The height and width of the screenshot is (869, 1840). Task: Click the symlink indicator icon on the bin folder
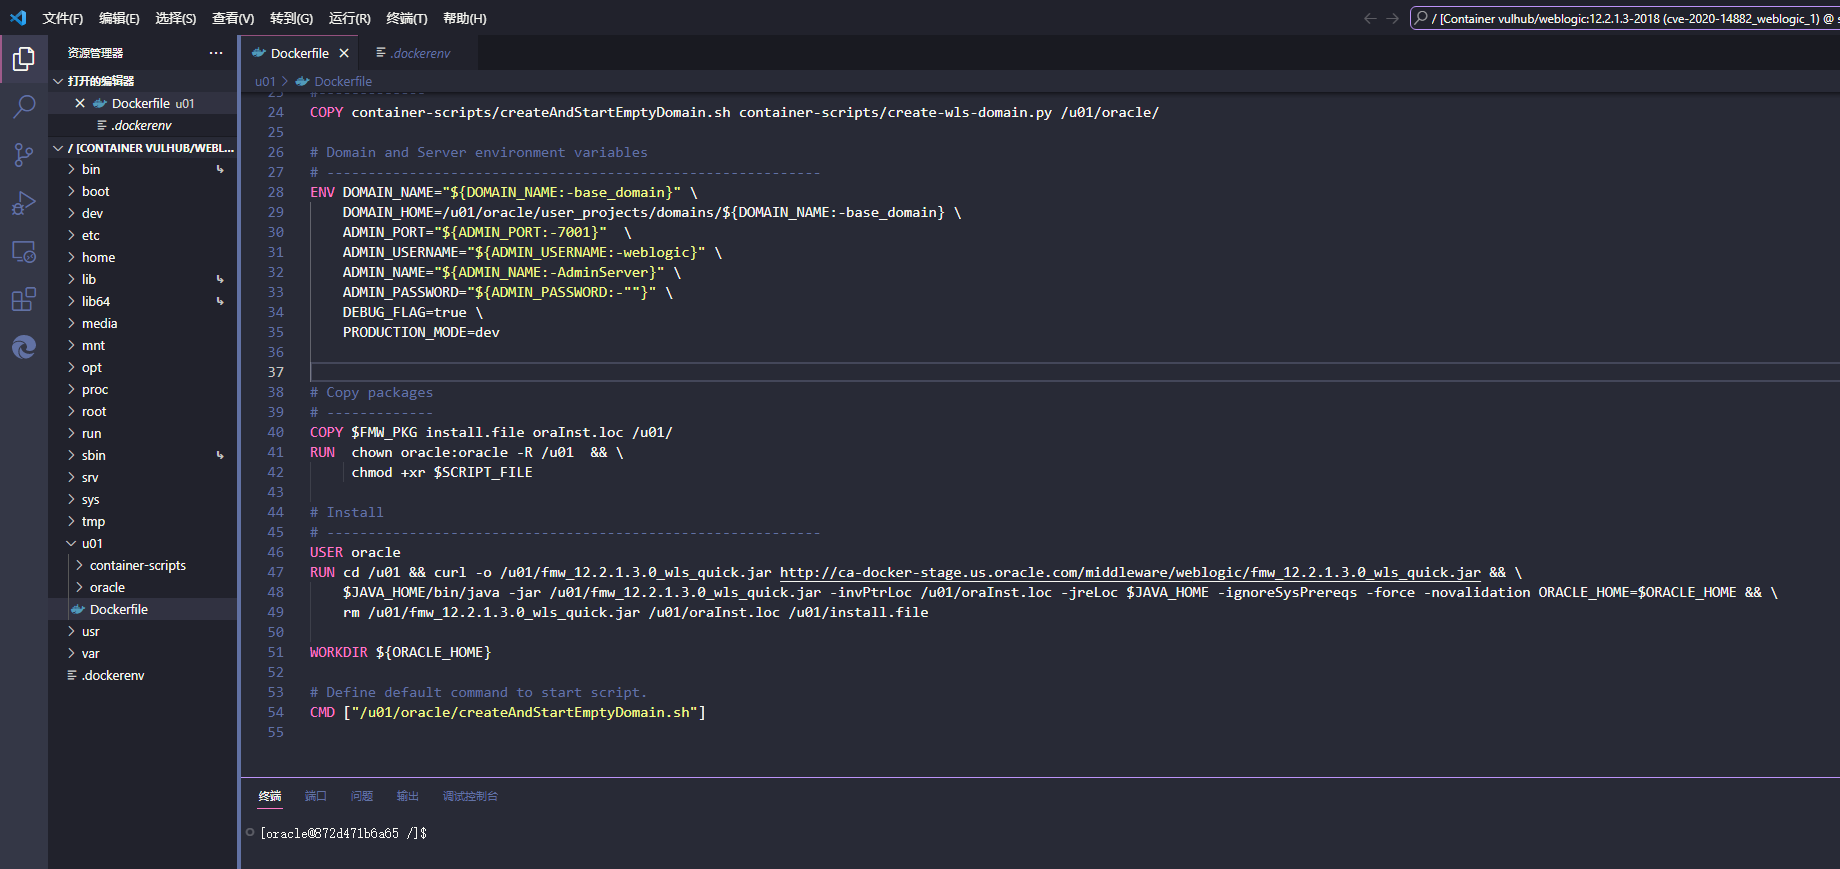click(x=220, y=169)
